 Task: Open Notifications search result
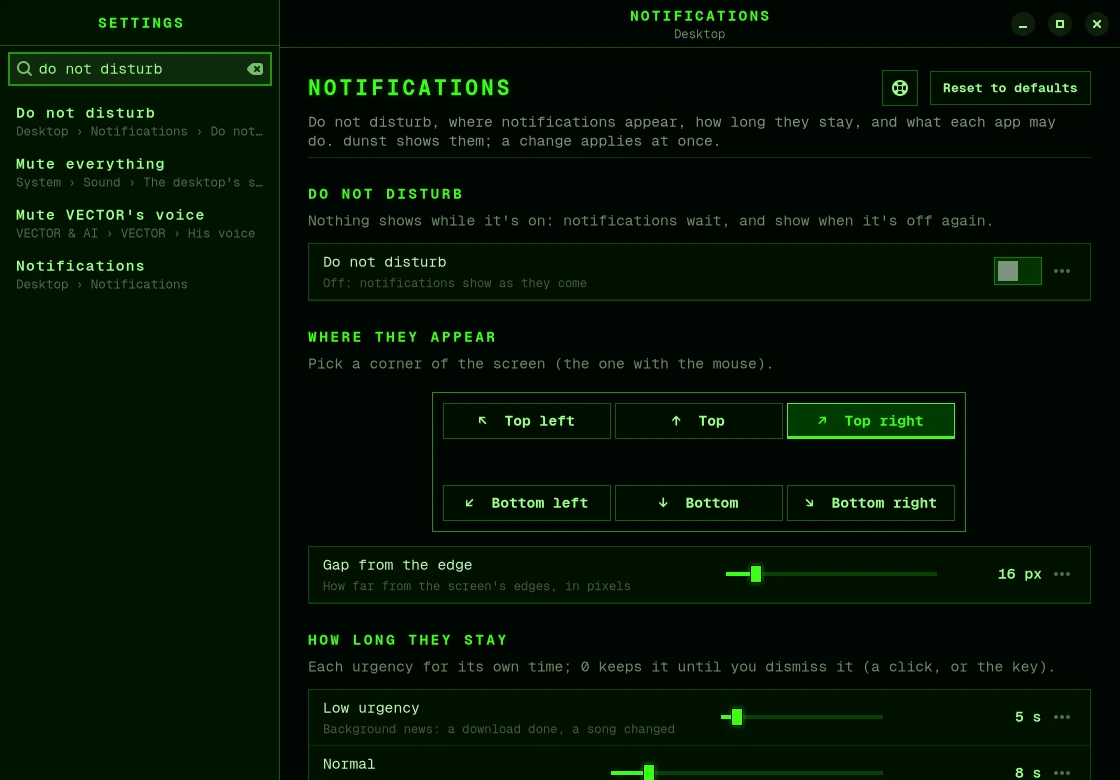pyautogui.click(x=139, y=274)
